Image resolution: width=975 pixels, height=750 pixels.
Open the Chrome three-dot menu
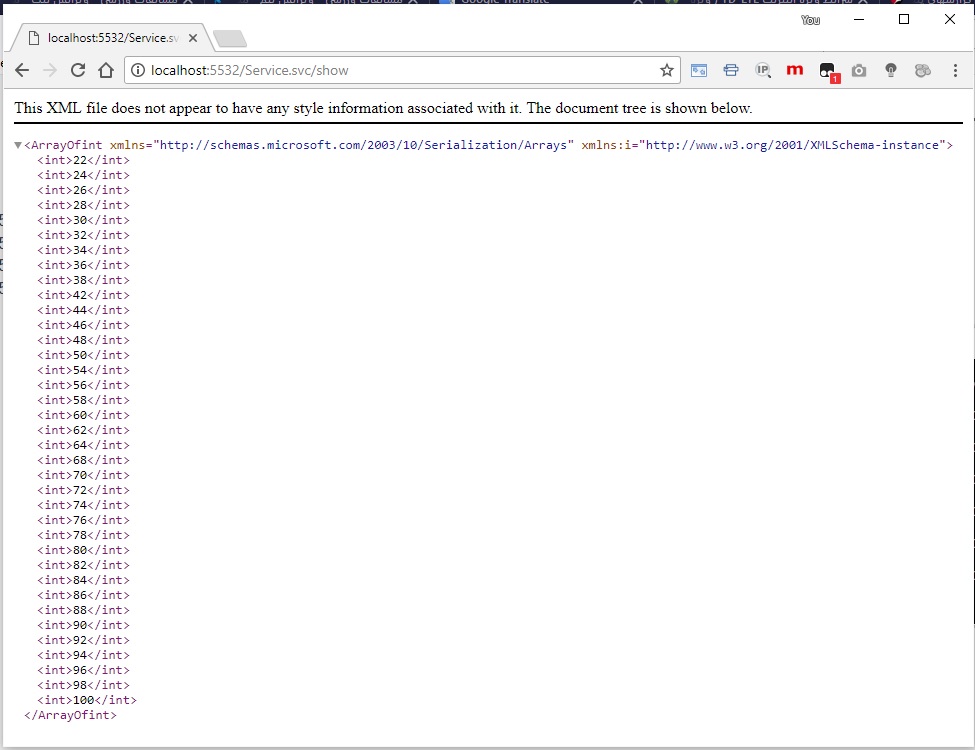[x=955, y=70]
